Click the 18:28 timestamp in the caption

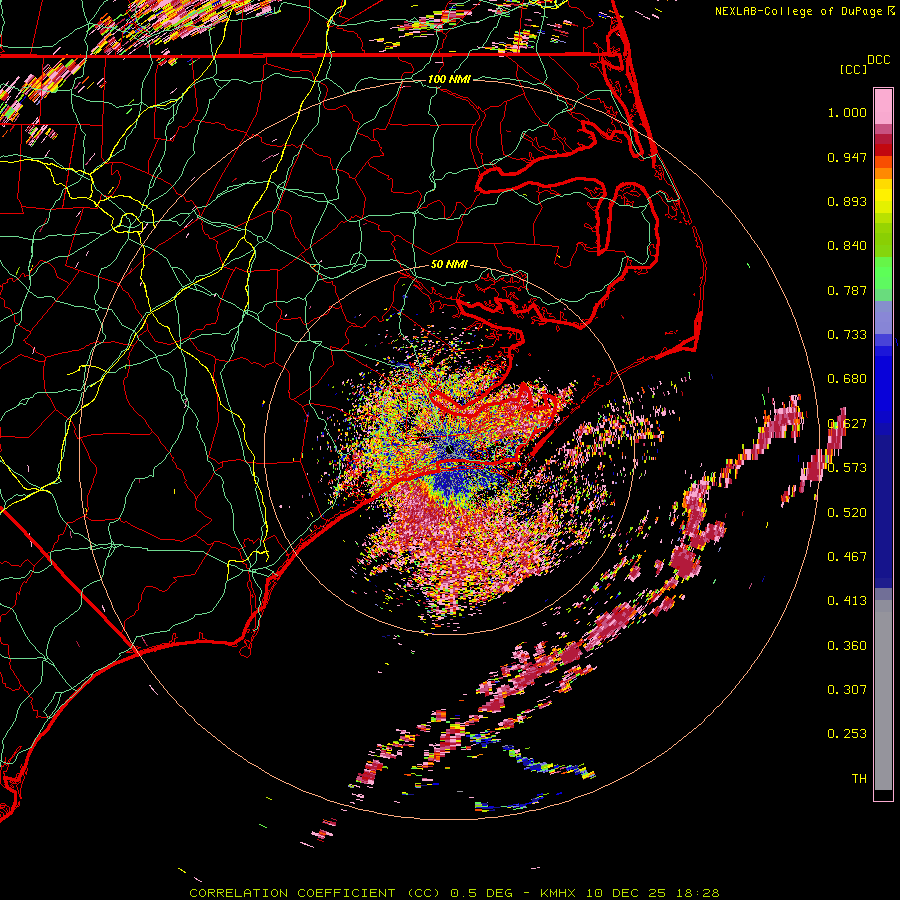pos(697,893)
